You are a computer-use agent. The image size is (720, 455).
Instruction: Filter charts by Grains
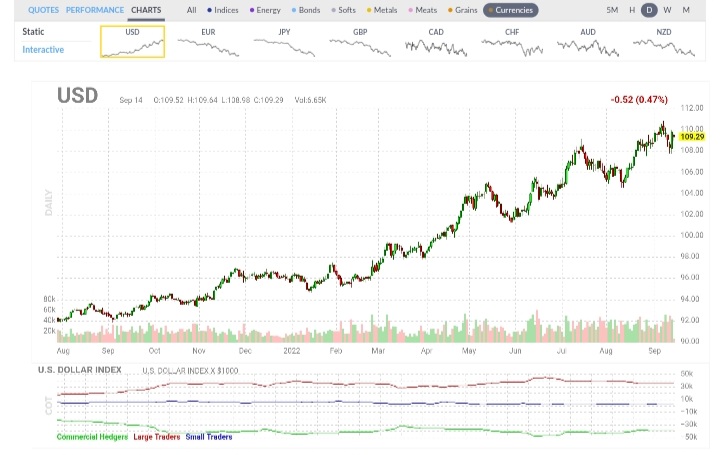pos(463,10)
